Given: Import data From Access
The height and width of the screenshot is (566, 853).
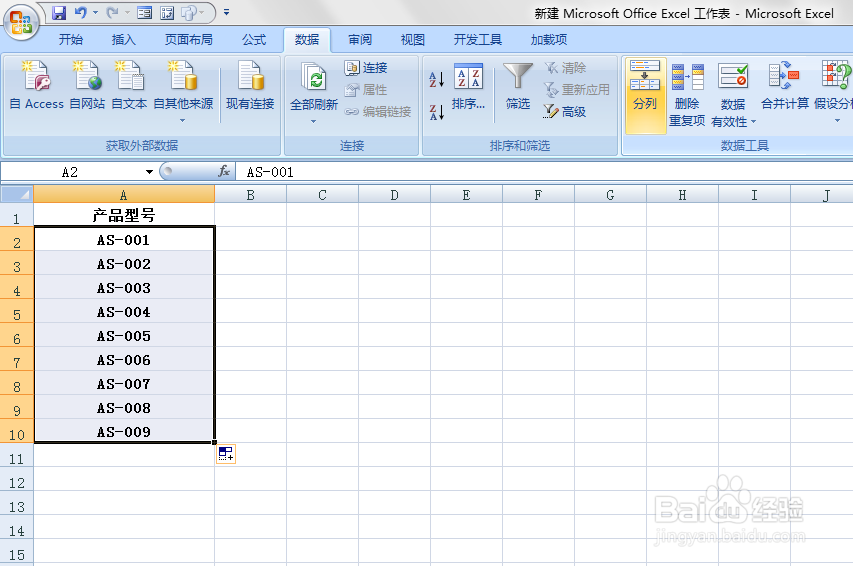Looking at the screenshot, I should pyautogui.click(x=37, y=84).
